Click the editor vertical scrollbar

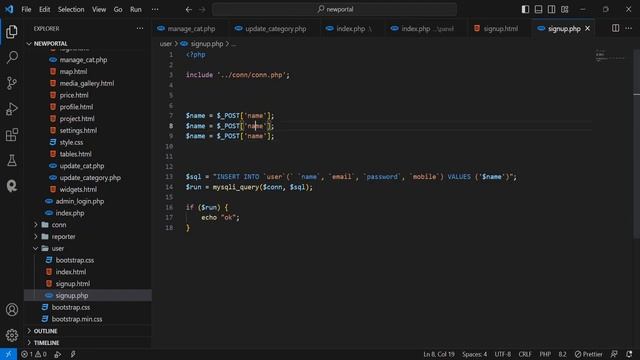(637, 143)
